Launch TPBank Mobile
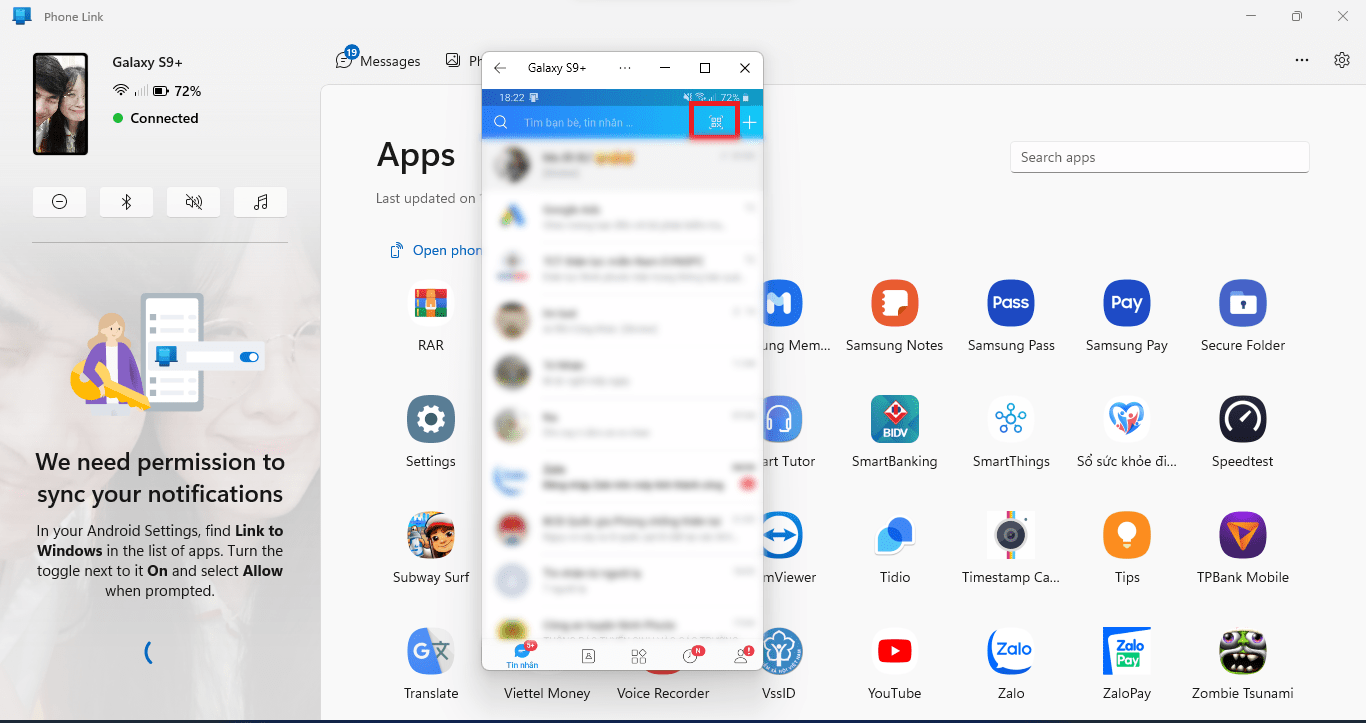 coord(1243,535)
